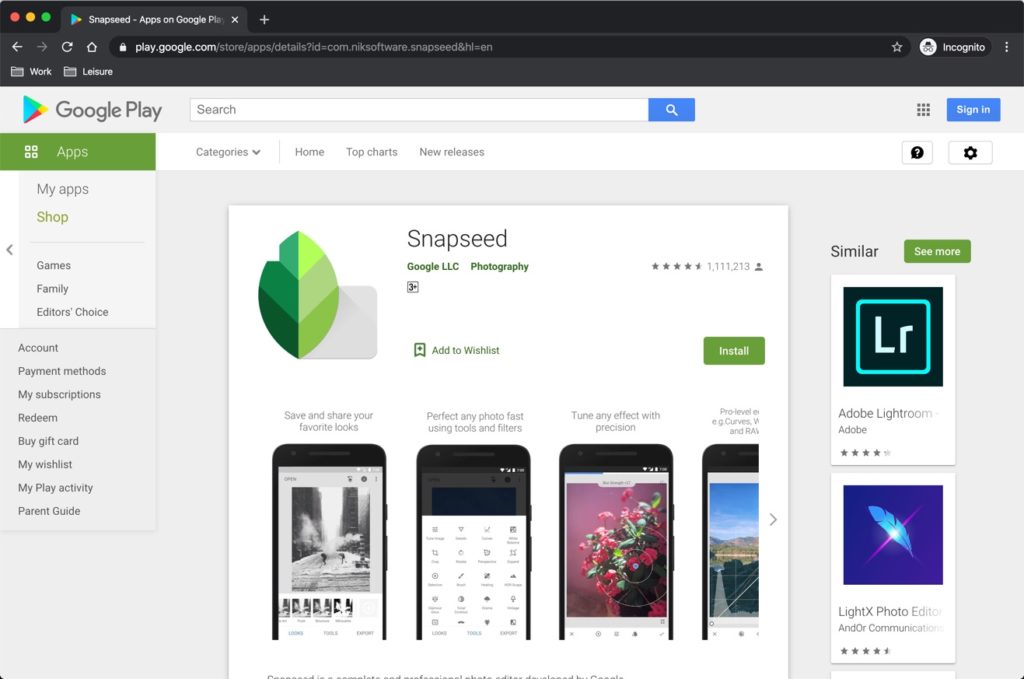
Task: Click the browser address bar URL
Action: tap(313, 47)
